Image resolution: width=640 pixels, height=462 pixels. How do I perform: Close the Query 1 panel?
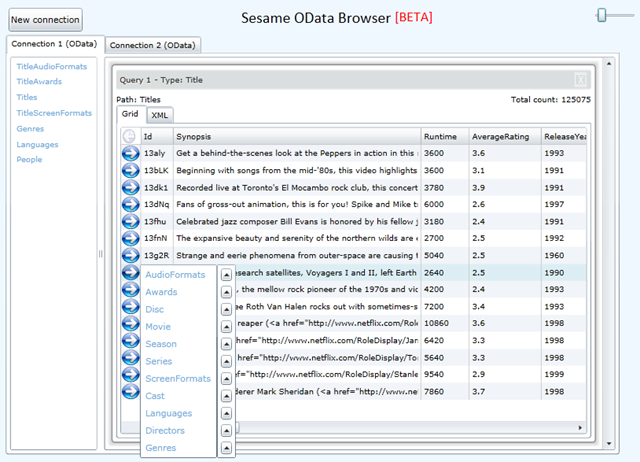(x=580, y=80)
